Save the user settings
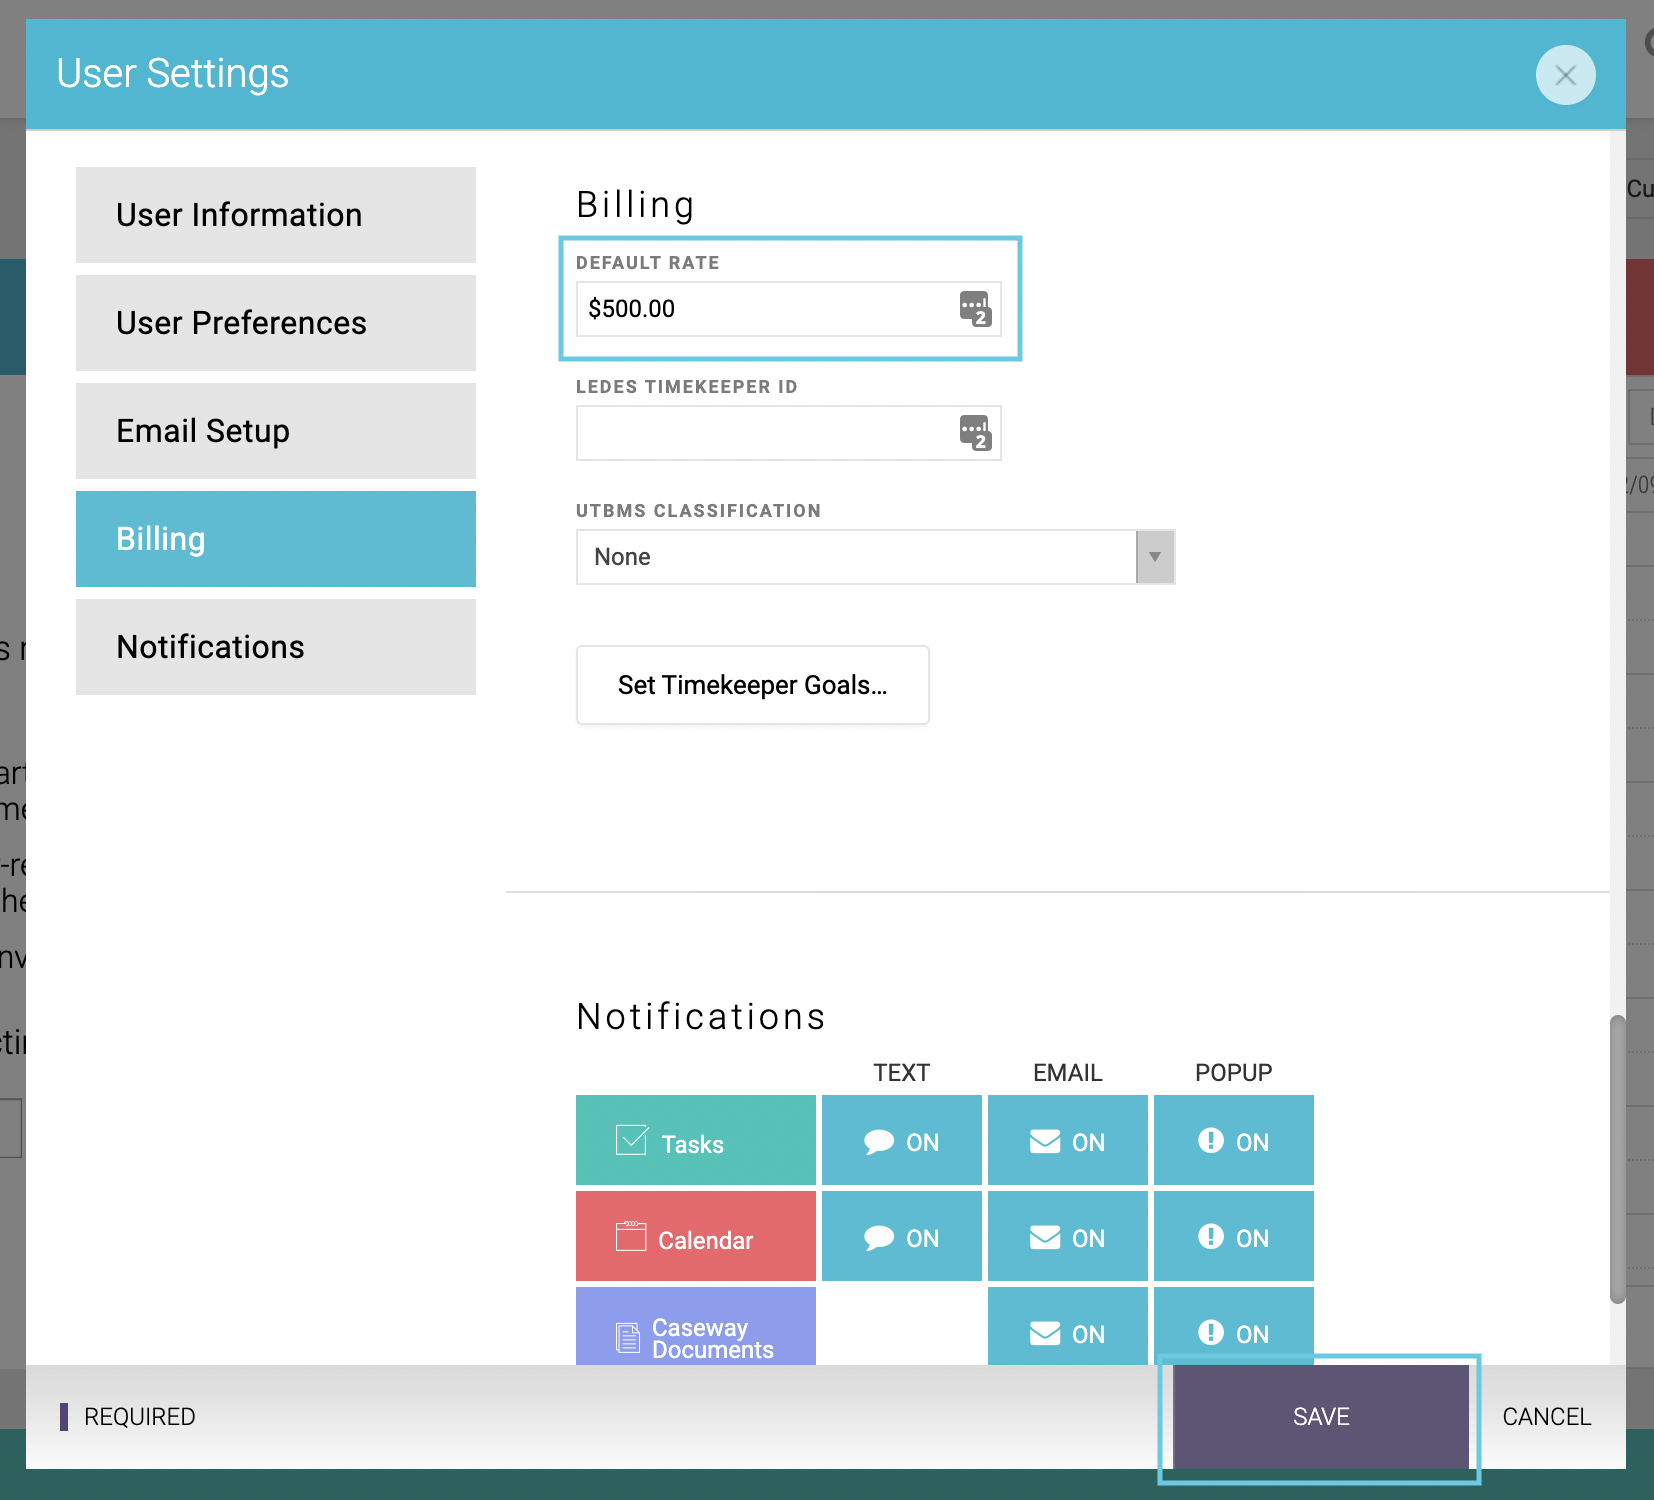The width and height of the screenshot is (1654, 1500). coord(1320,1416)
